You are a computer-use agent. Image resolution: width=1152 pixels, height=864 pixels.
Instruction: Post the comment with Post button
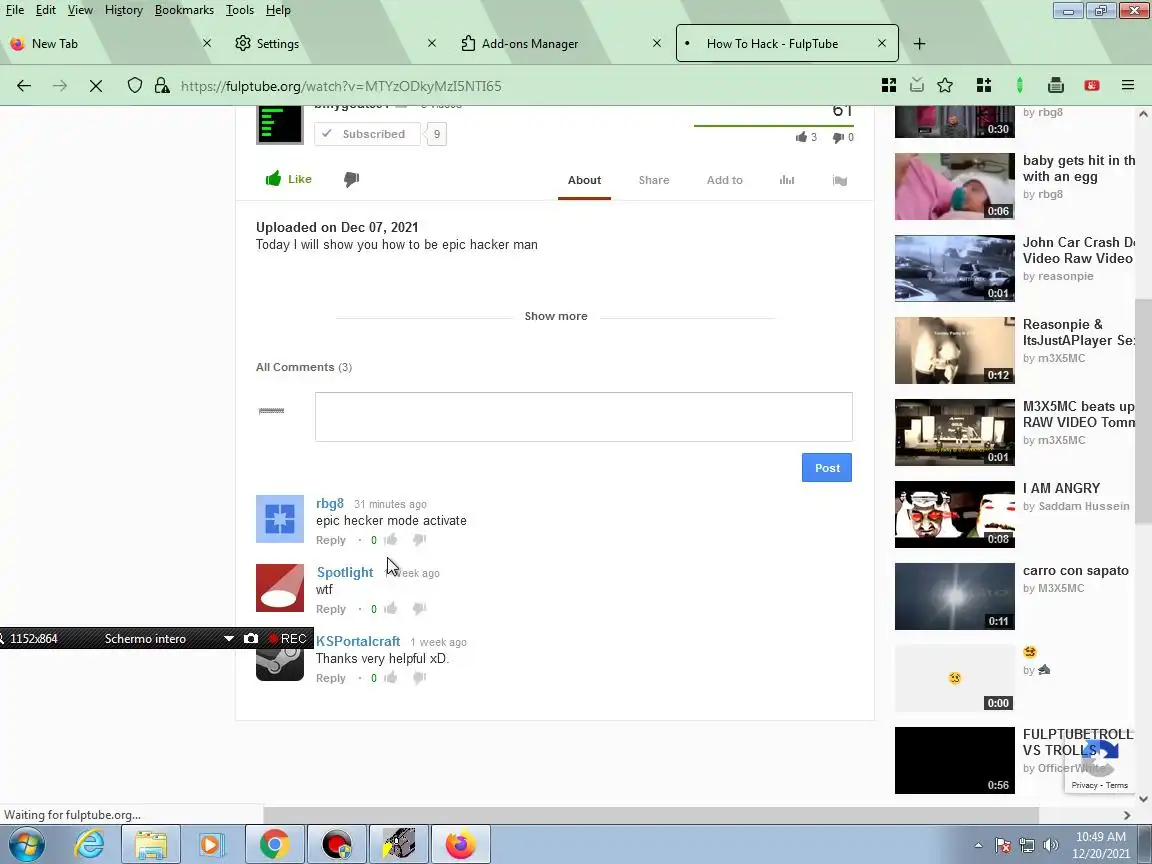coord(827,468)
